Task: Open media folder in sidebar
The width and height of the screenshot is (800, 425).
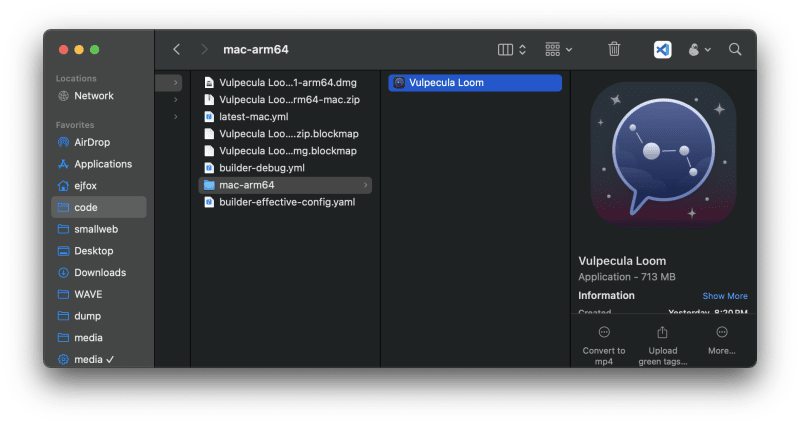Action: point(99,338)
